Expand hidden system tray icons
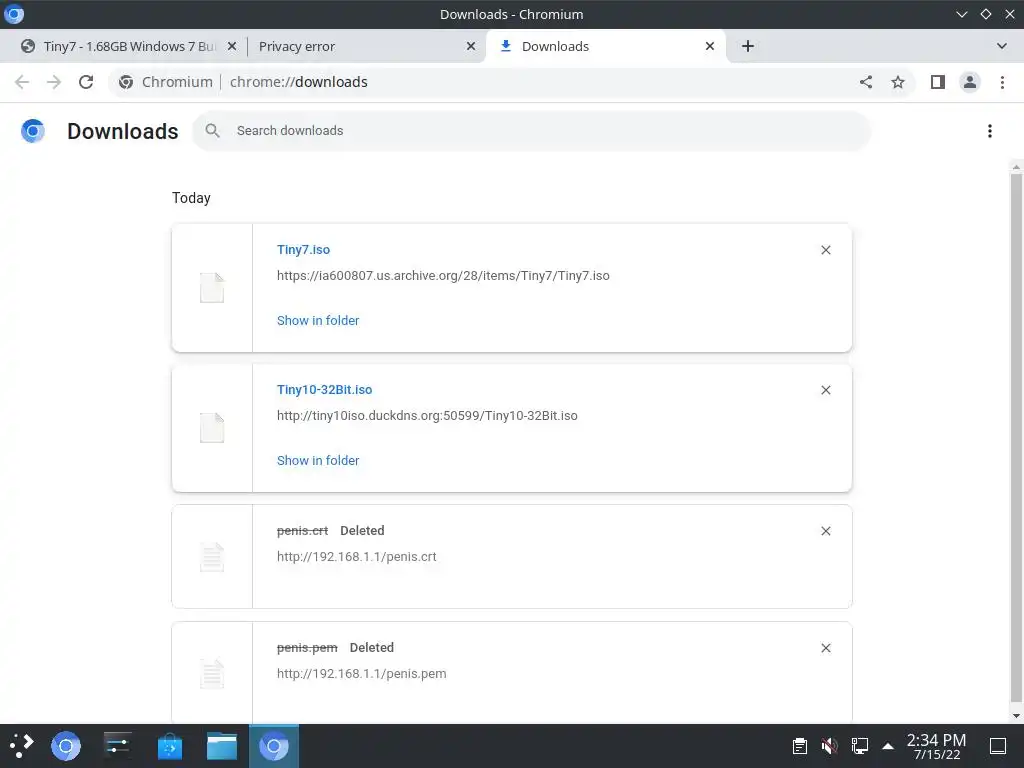Viewport: 1024px width, 768px height. click(x=888, y=746)
